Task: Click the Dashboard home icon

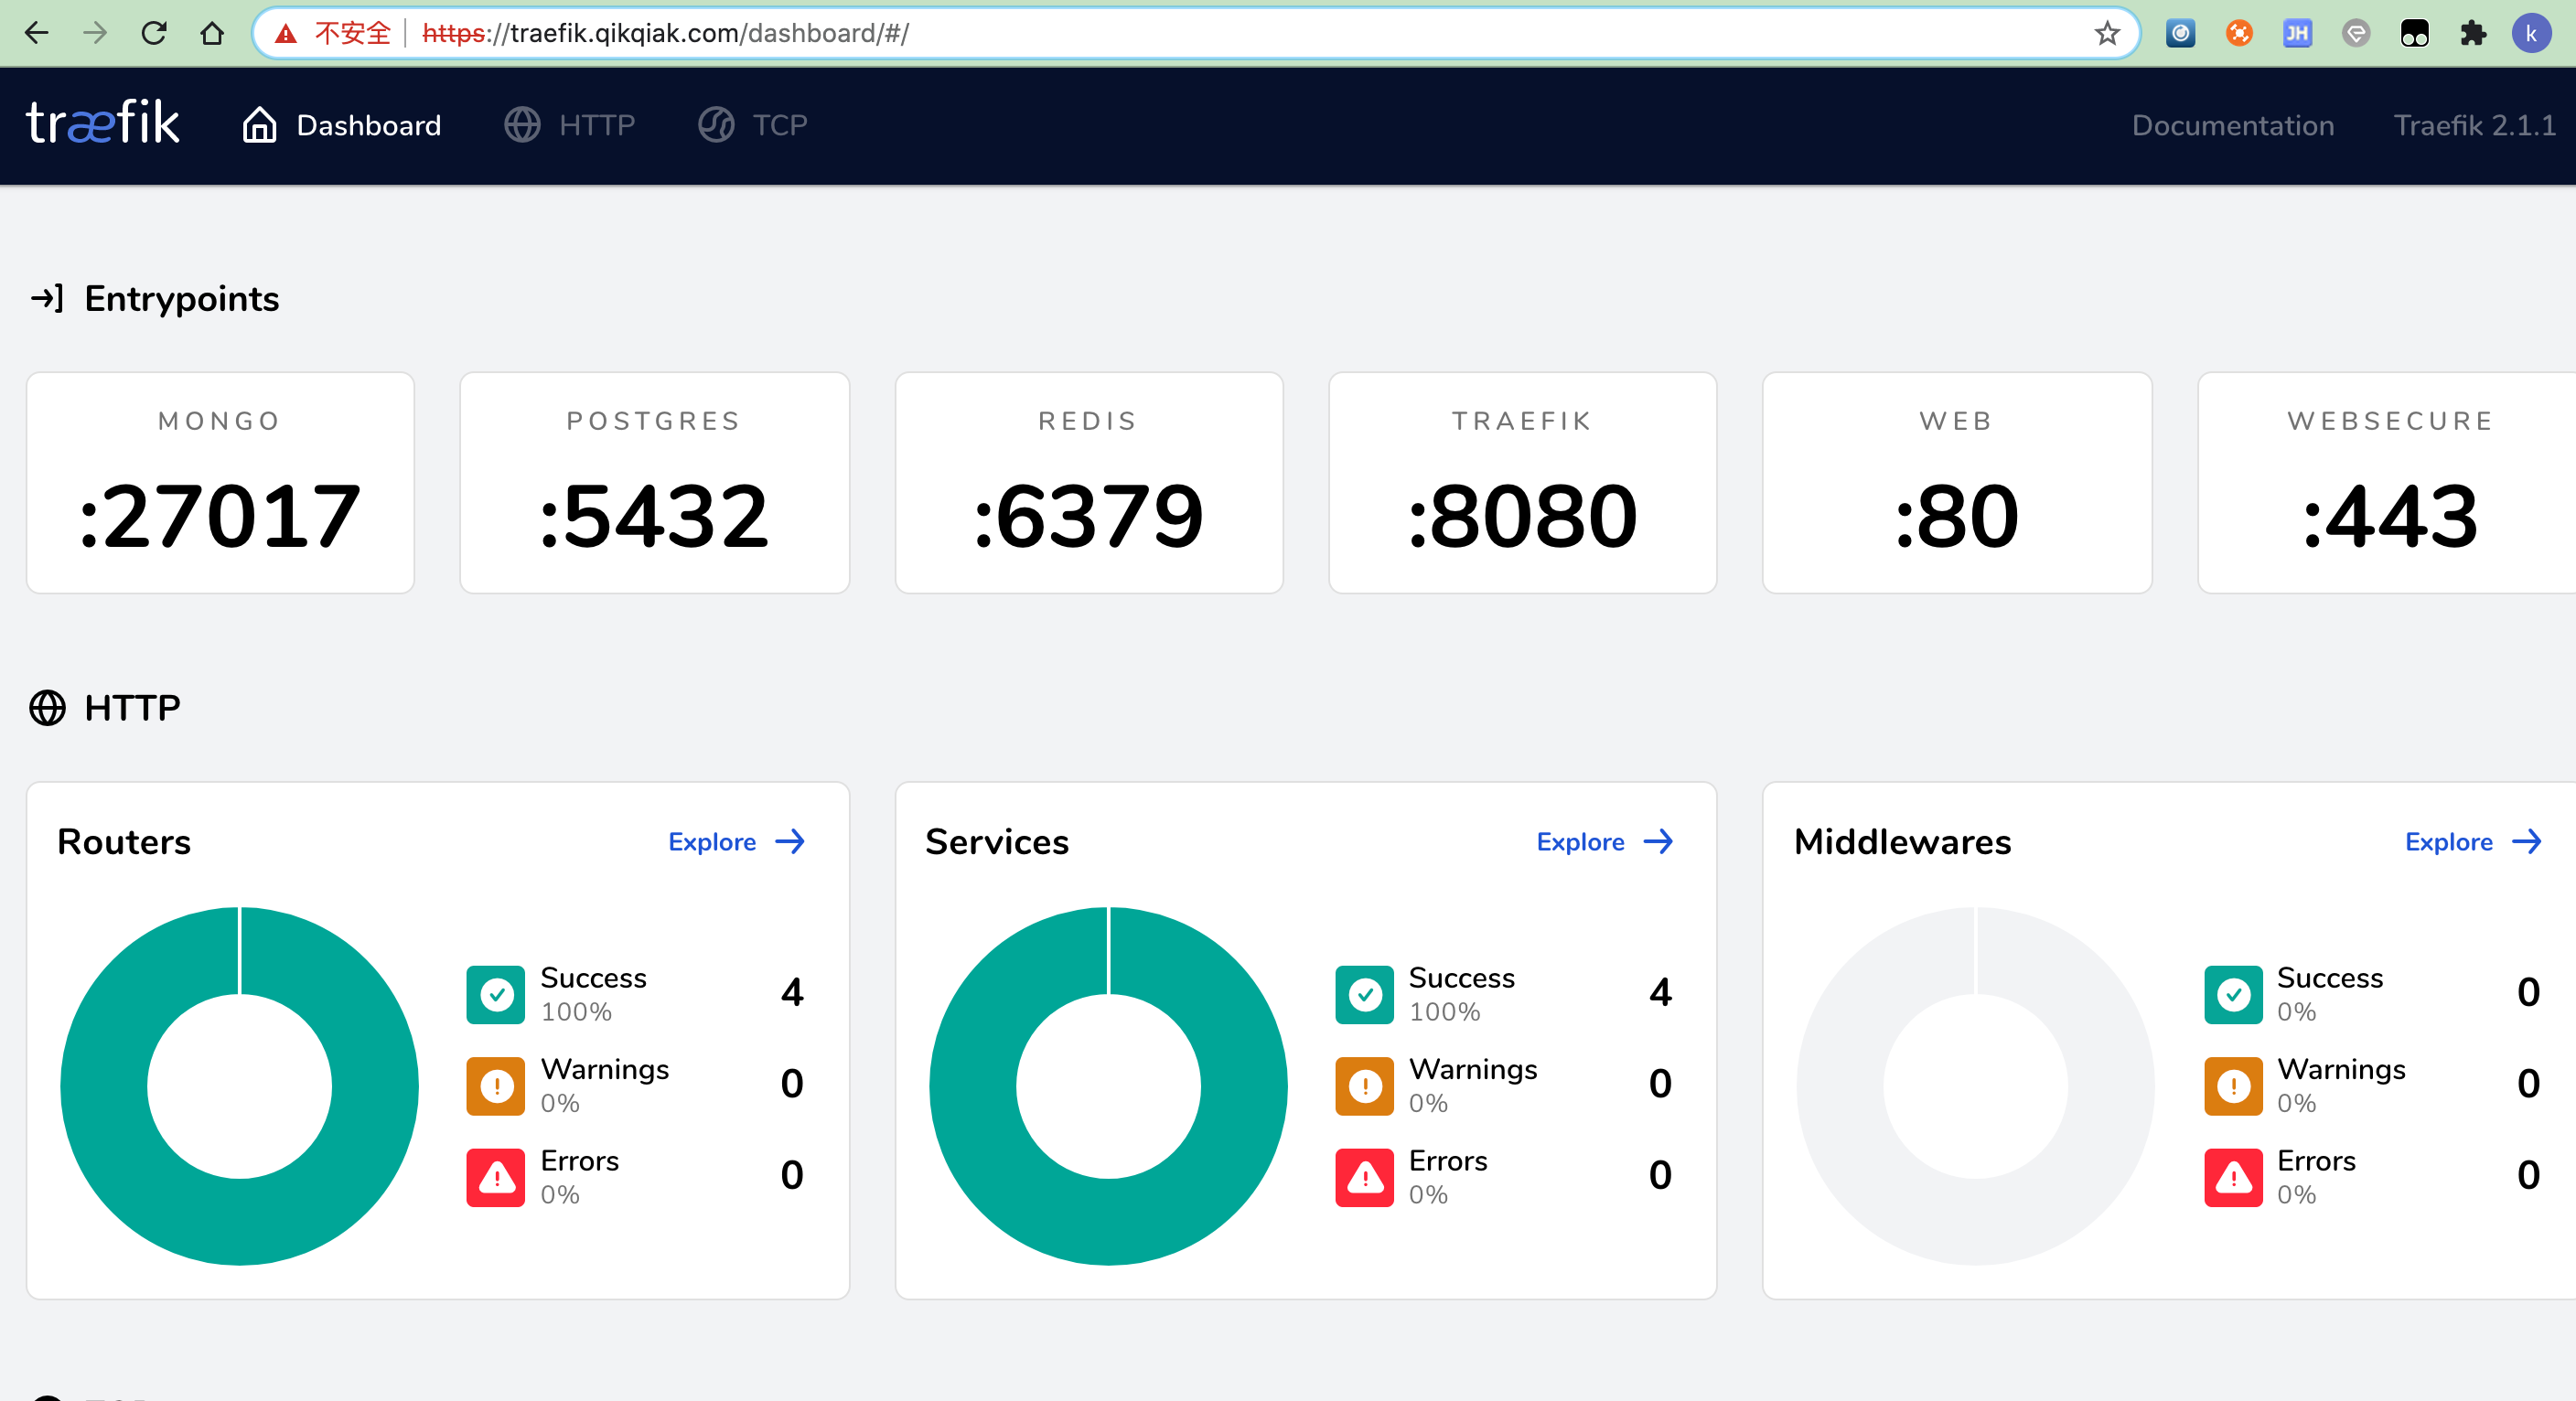Action: click(x=259, y=125)
